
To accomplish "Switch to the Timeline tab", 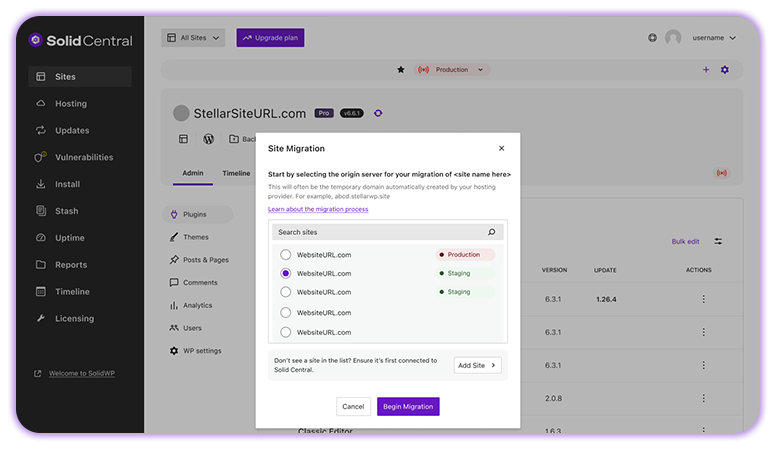I will coord(236,173).
